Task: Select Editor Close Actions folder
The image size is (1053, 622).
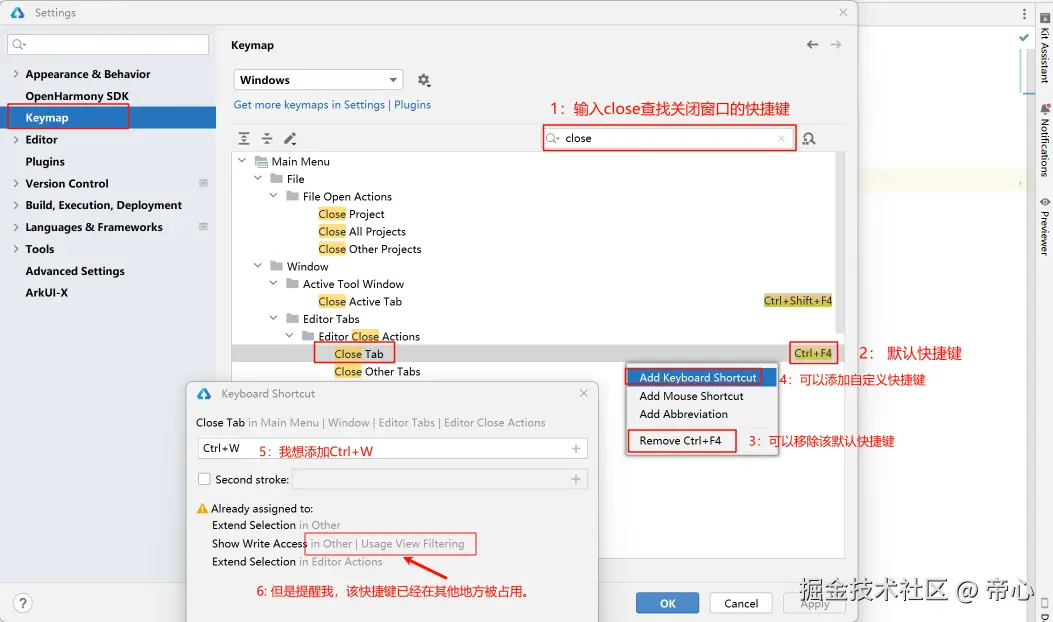Action: coord(361,336)
